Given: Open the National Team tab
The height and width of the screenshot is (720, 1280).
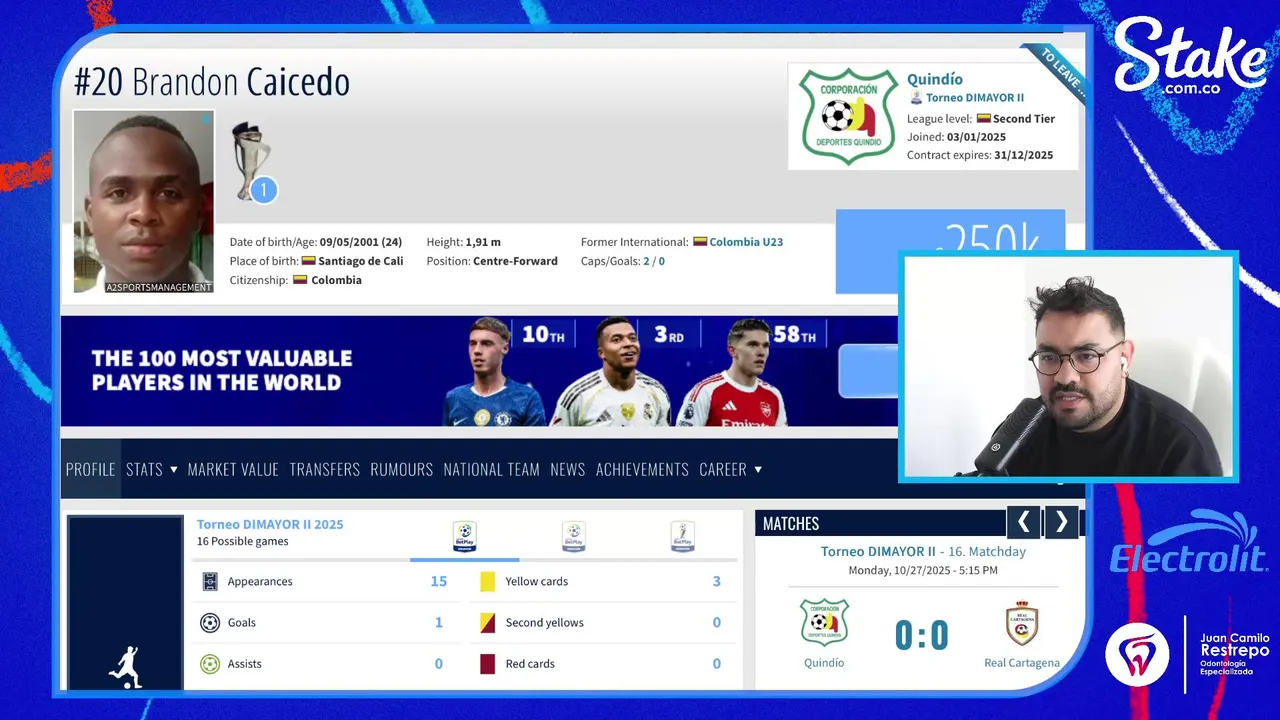Looking at the screenshot, I should click(x=491, y=469).
